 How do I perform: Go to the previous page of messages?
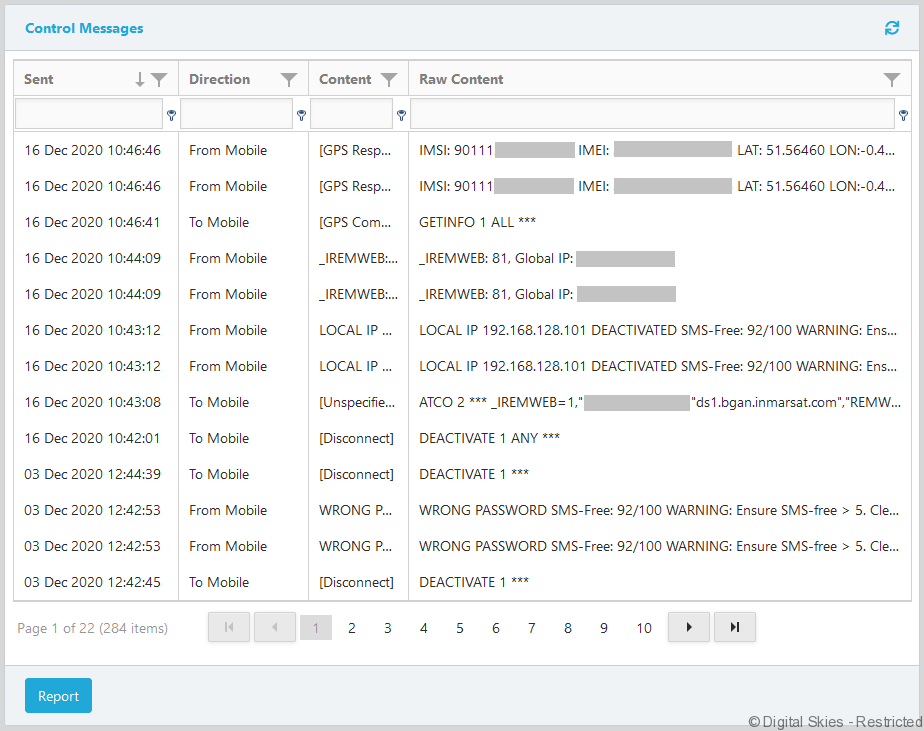point(275,627)
